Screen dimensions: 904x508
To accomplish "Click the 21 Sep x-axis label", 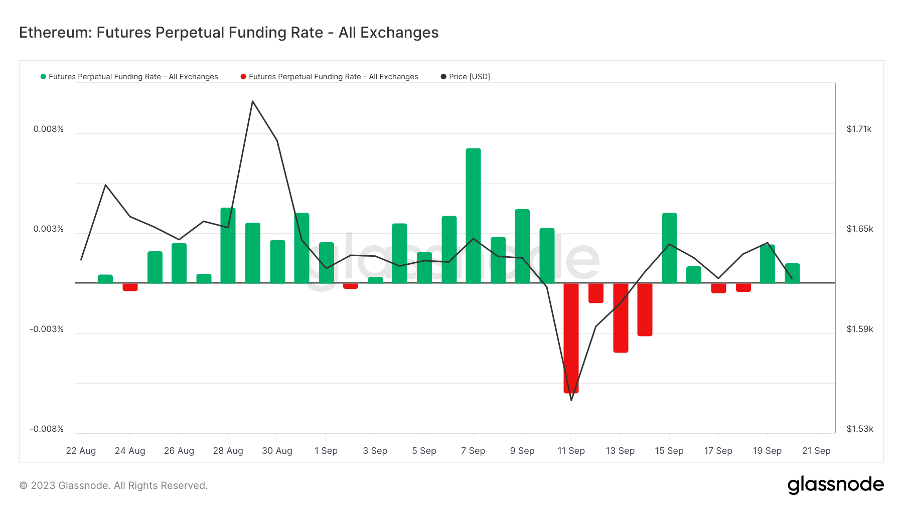I will click(816, 451).
